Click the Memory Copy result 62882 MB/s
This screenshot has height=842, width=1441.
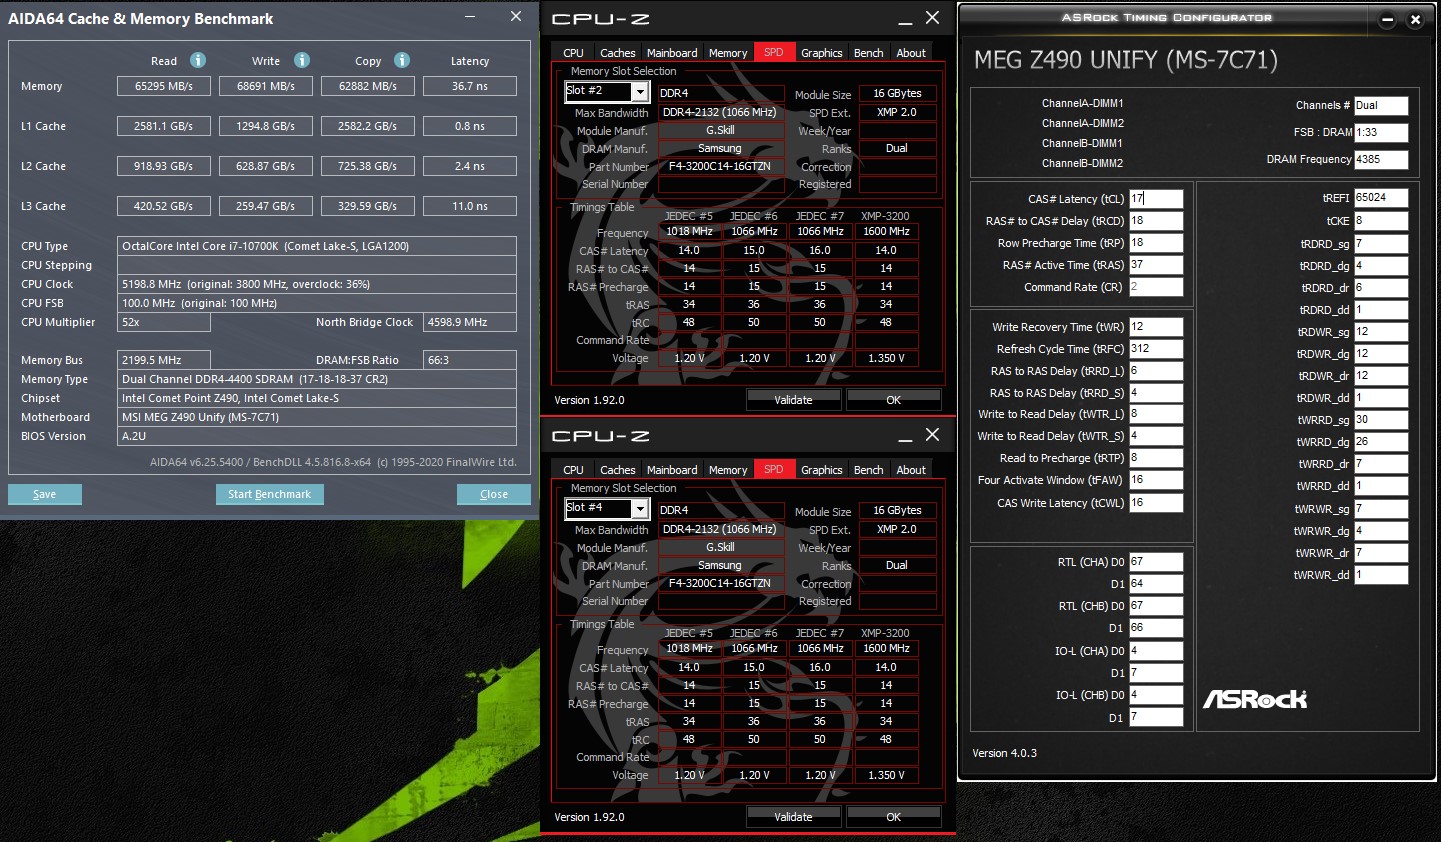coord(368,86)
